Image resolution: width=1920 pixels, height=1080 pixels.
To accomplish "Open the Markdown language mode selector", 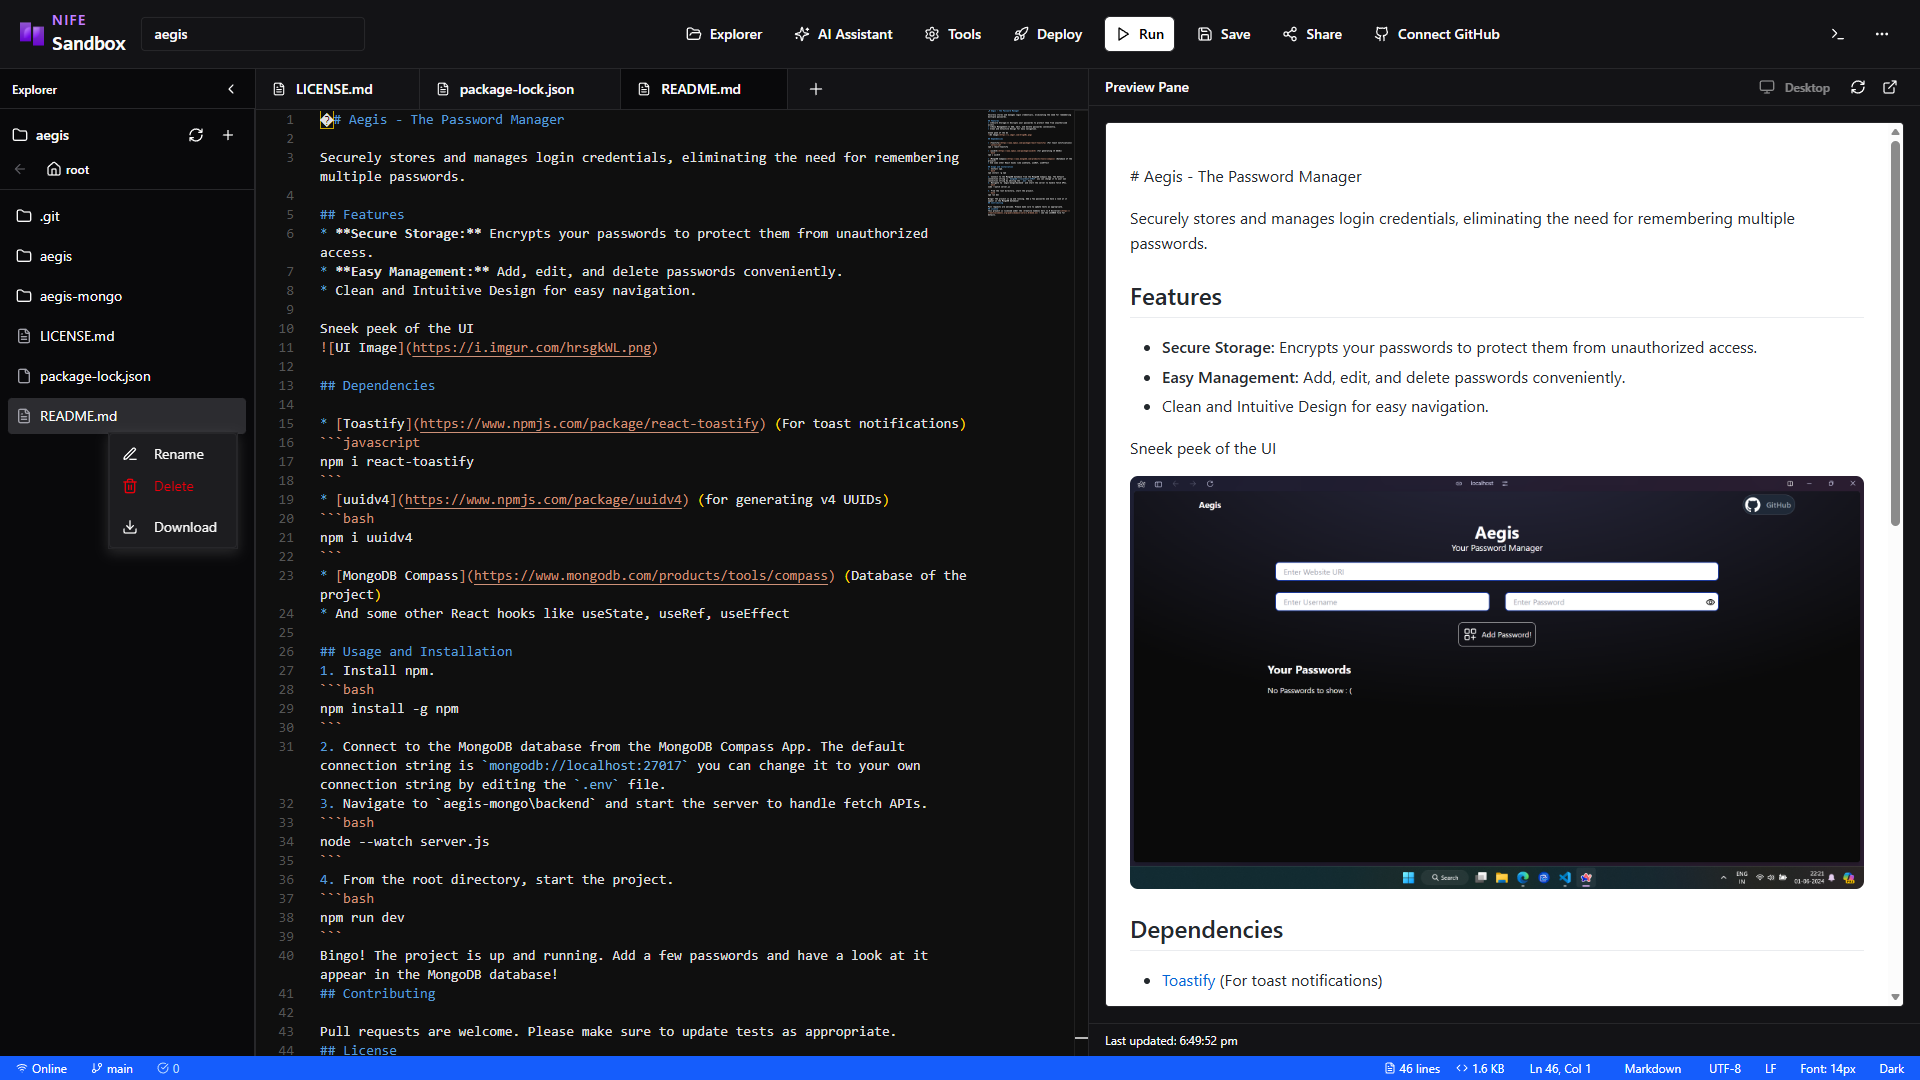I will (1652, 1068).
